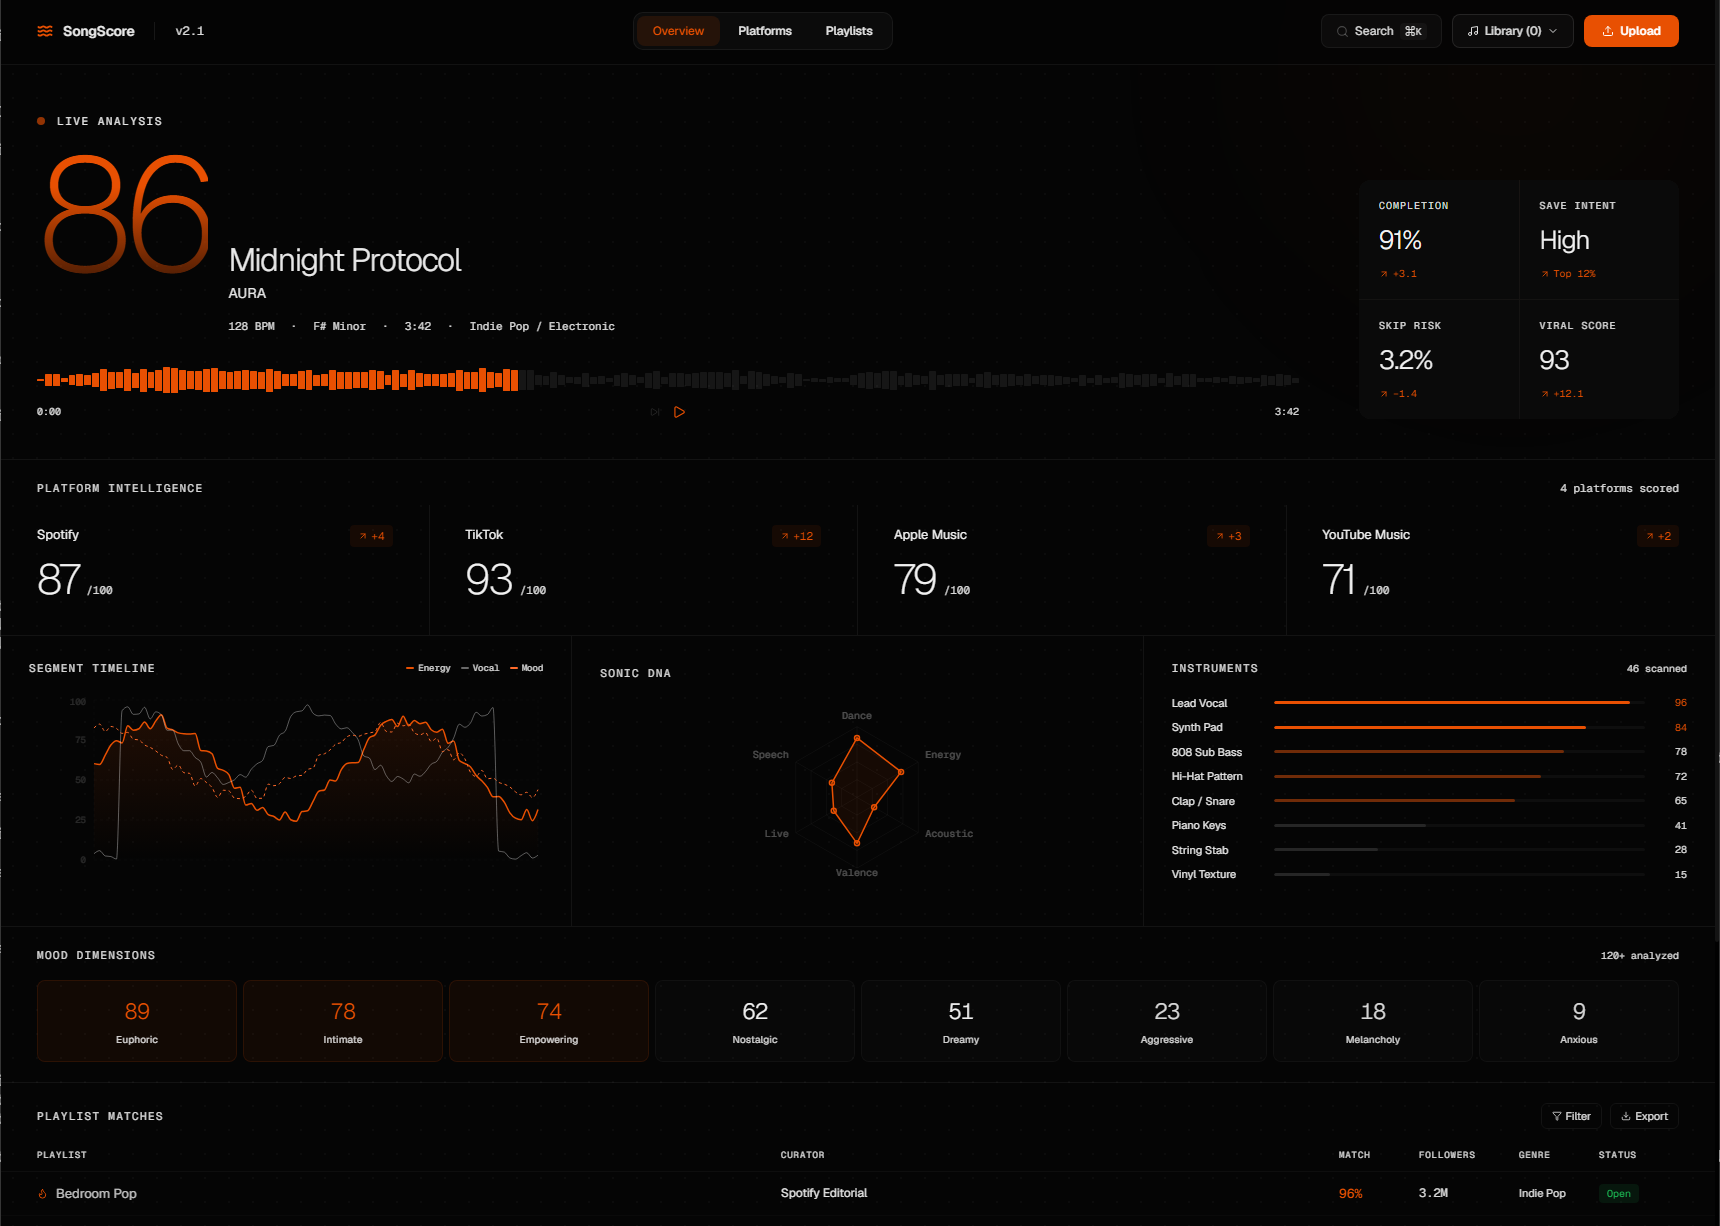
Task: Click the flame icon beside Bedroom Pop
Action: click(43, 1194)
